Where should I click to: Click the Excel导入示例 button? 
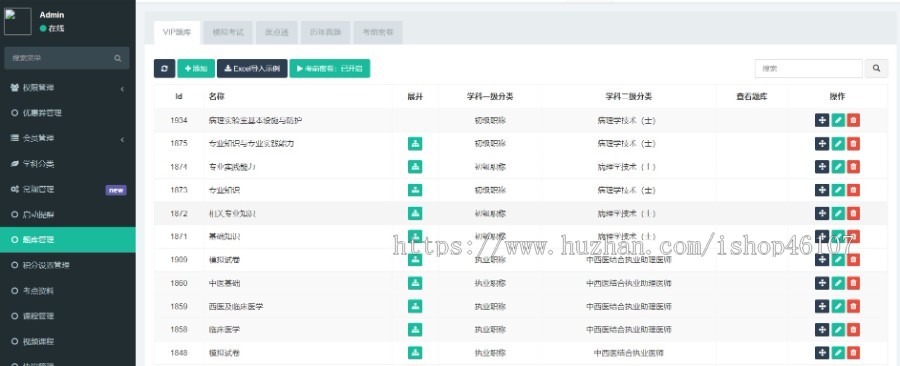252,68
